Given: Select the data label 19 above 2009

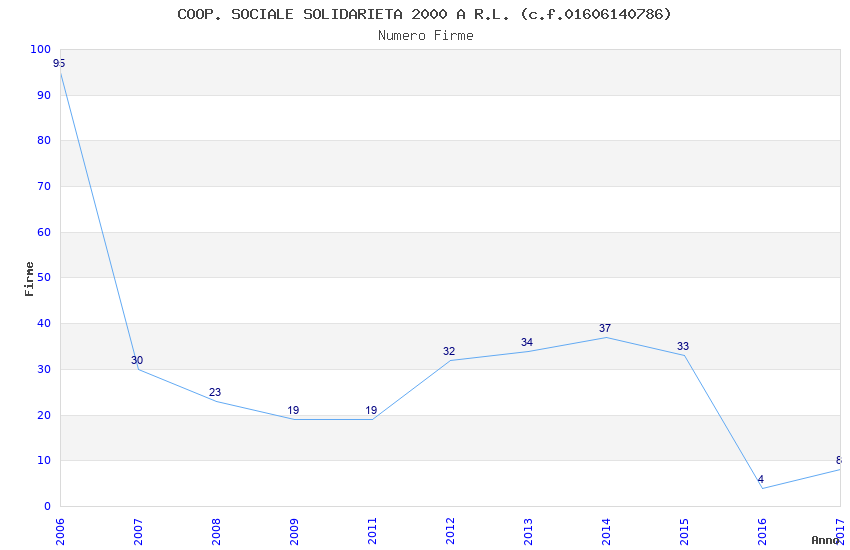Looking at the screenshot, I should click(293, 410).
